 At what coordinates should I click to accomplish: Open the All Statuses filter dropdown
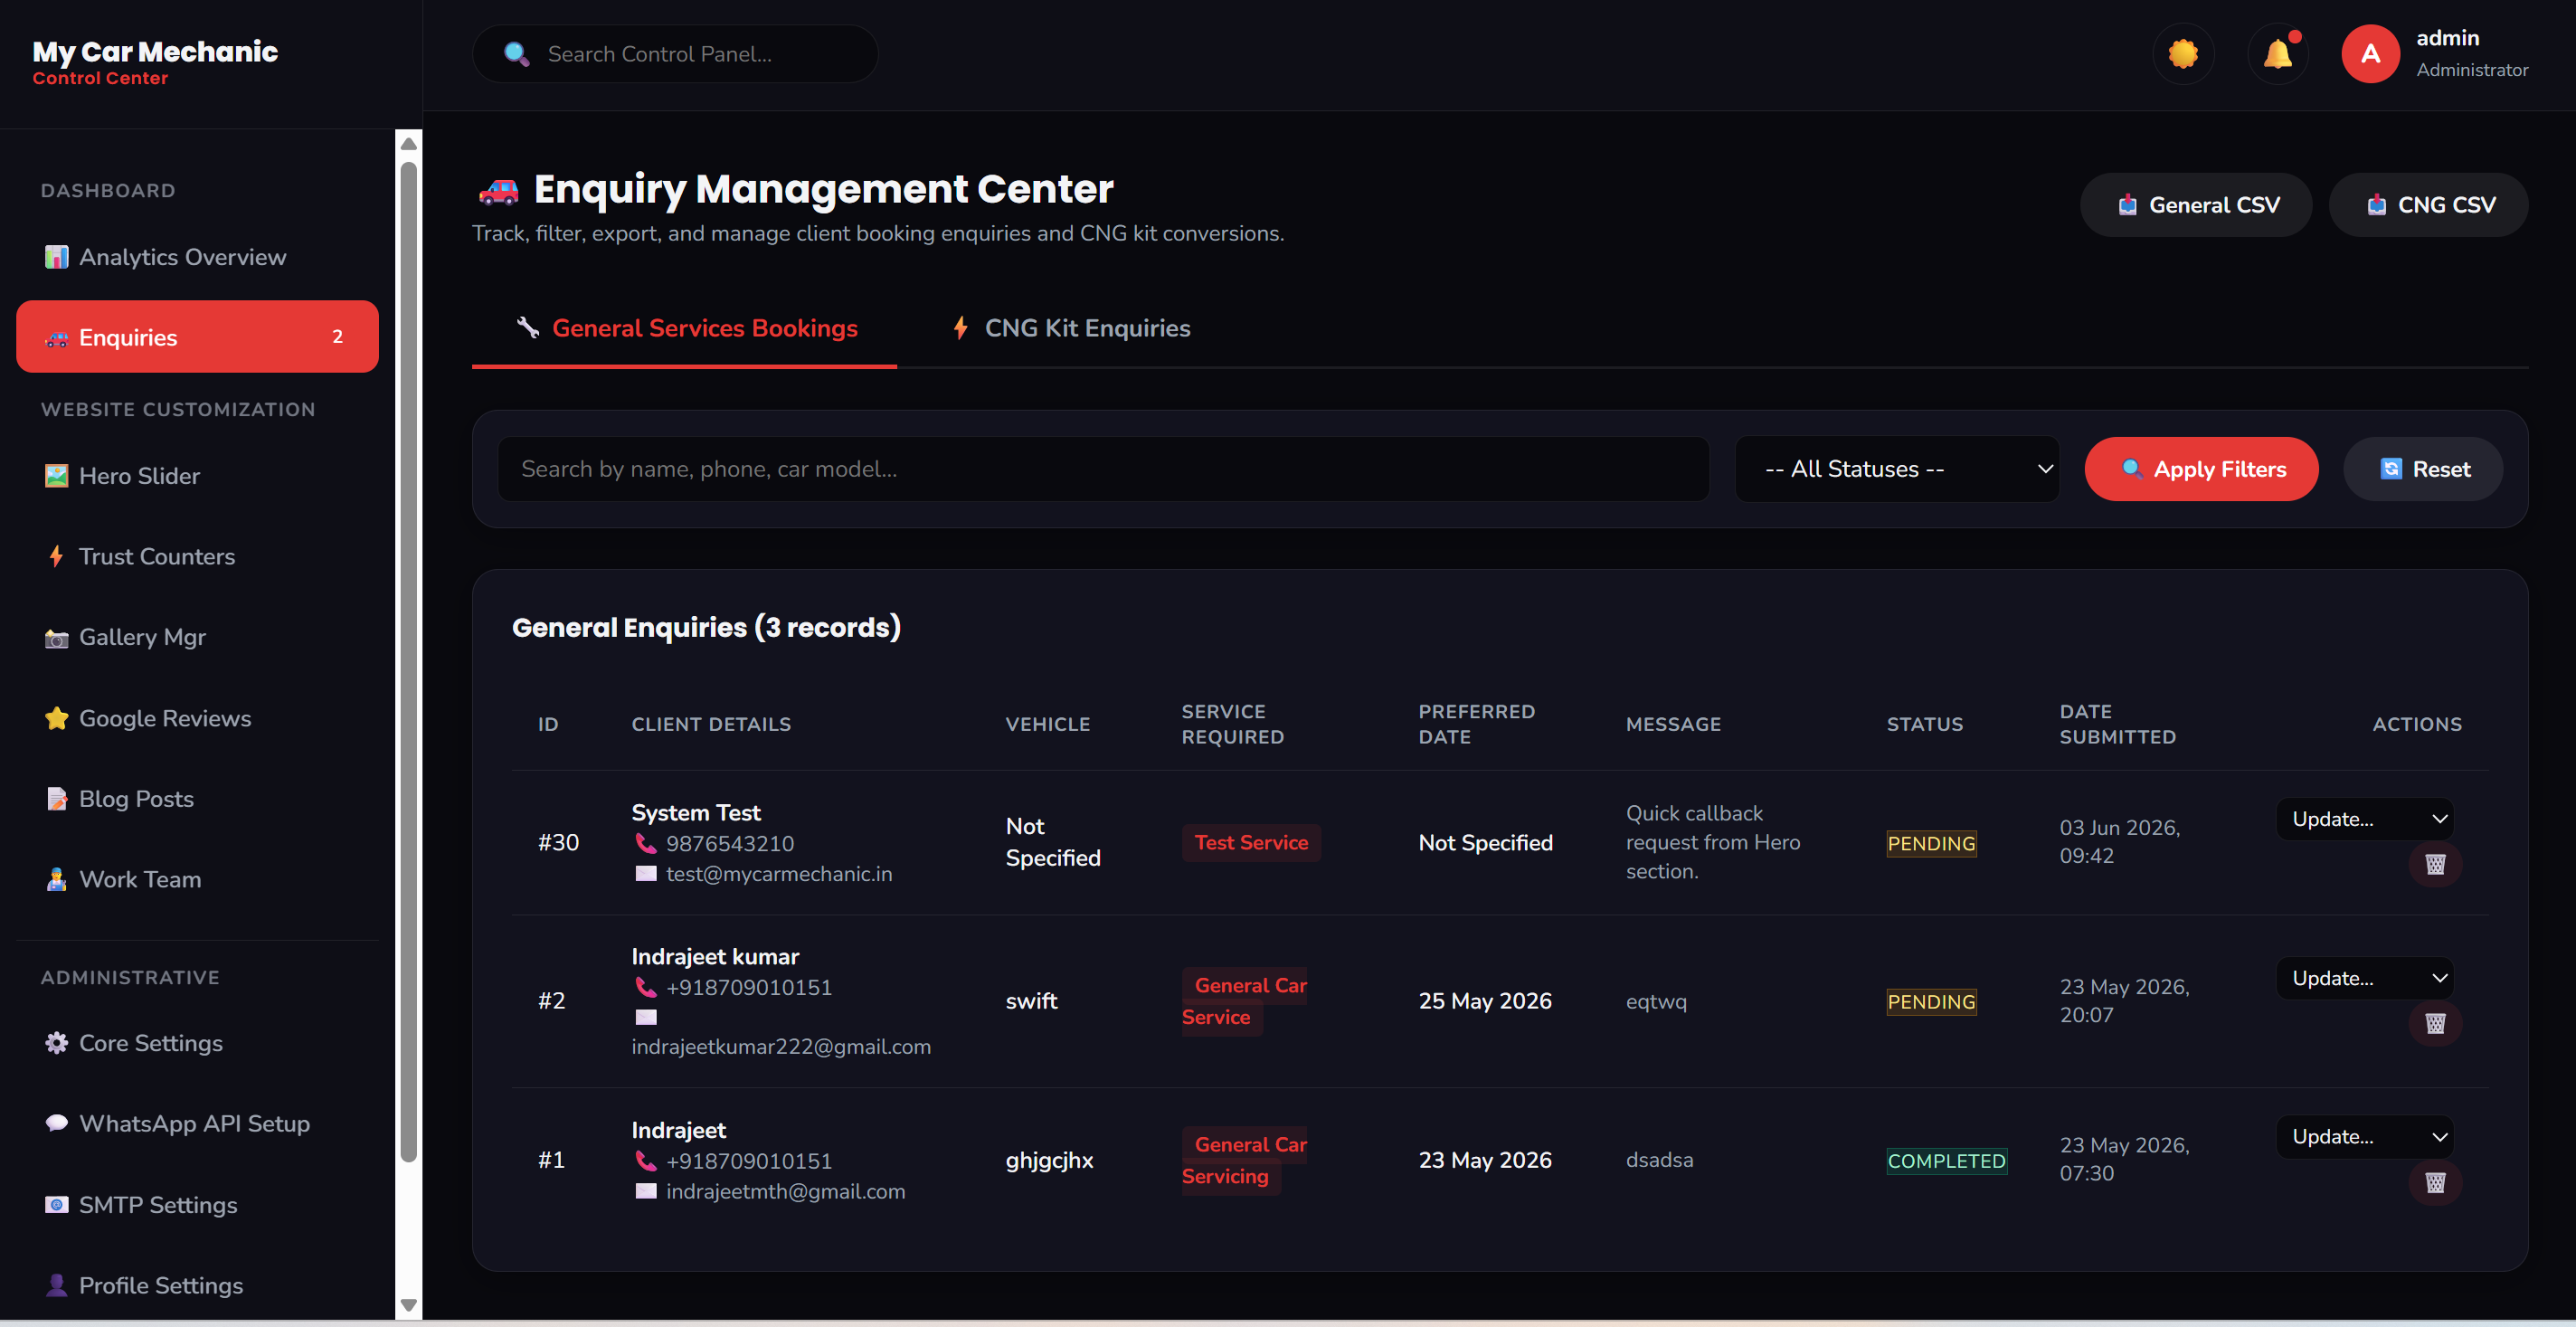point(1896,469)
